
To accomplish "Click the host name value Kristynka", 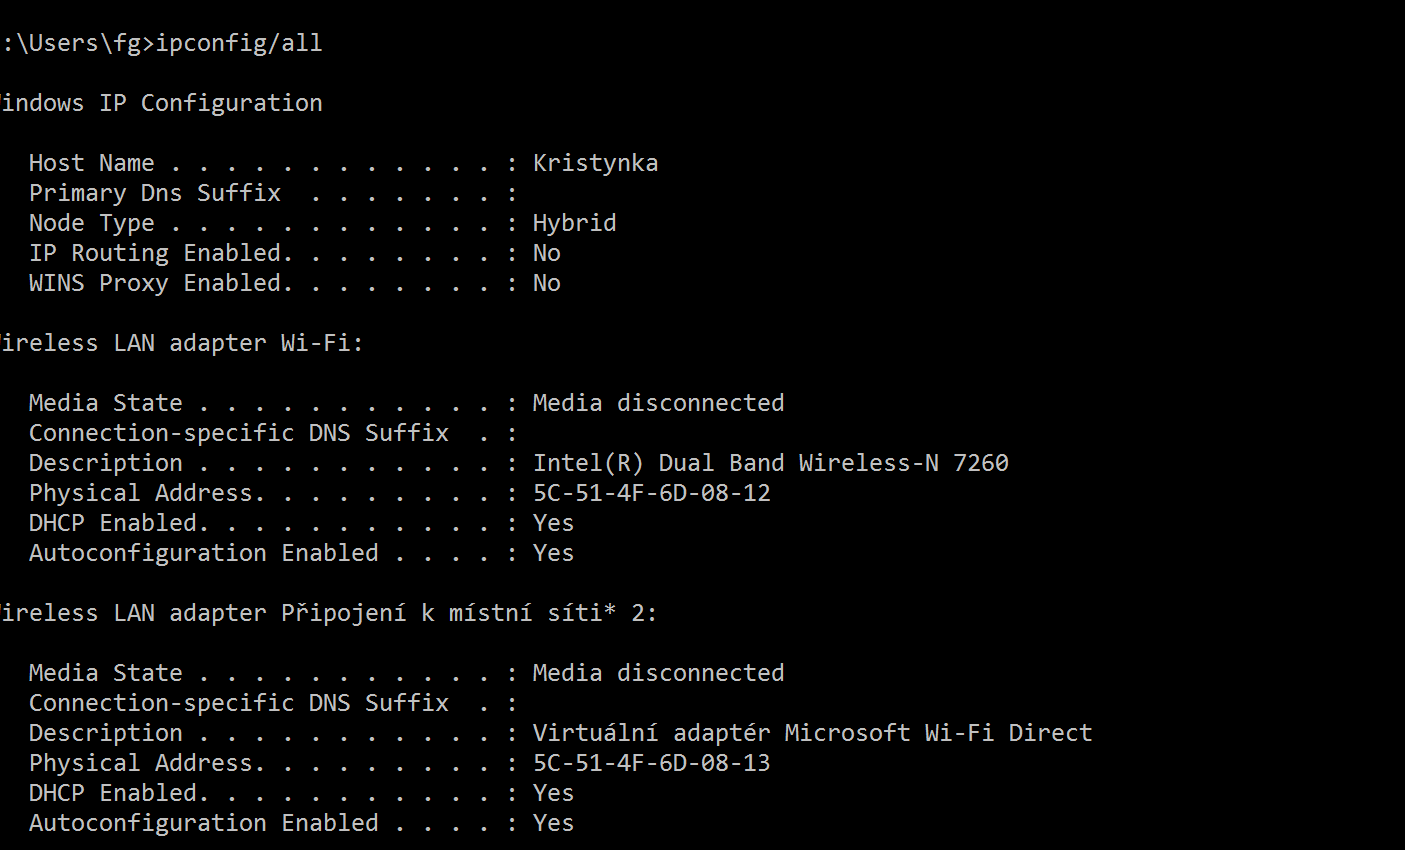I will point(595,163).
